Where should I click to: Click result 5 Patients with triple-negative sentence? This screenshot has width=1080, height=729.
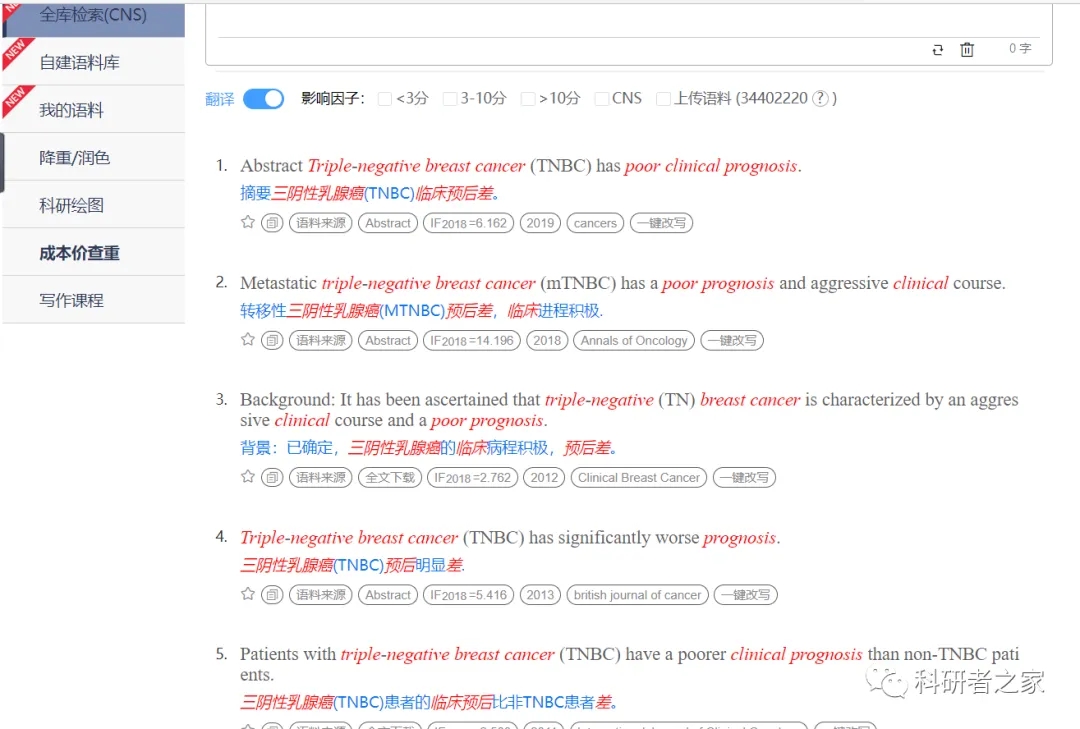tap(630, 664)
